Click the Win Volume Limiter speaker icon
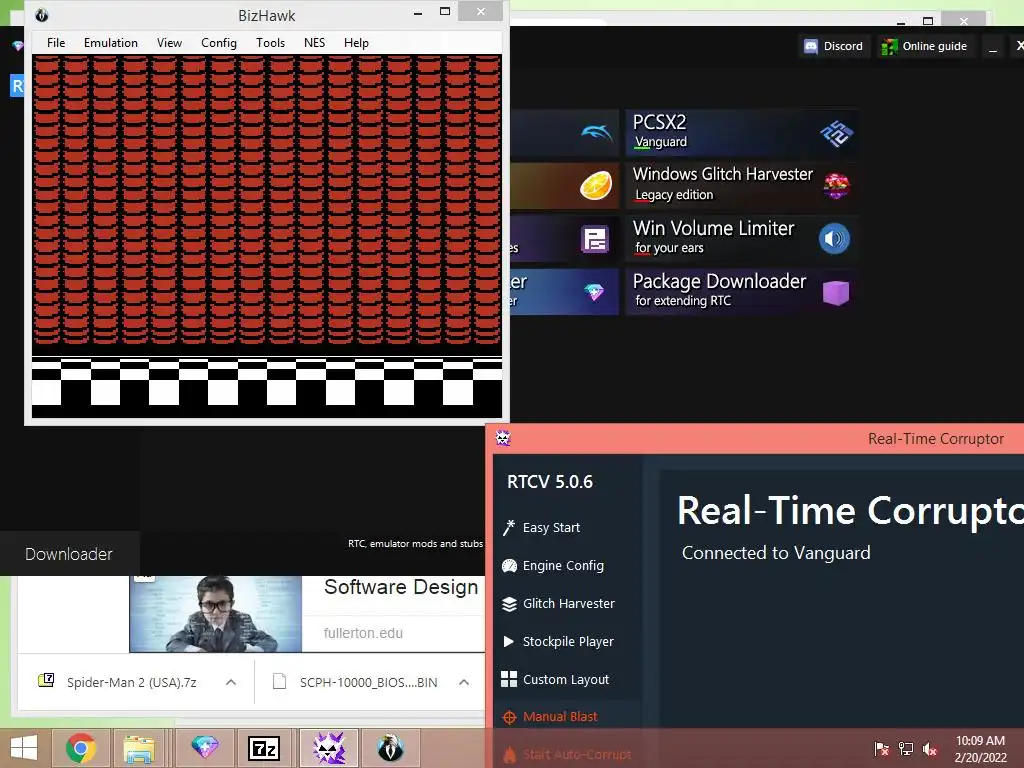Image resolution: width=1024 pixels, height=768 pixels. pos(835,239)
